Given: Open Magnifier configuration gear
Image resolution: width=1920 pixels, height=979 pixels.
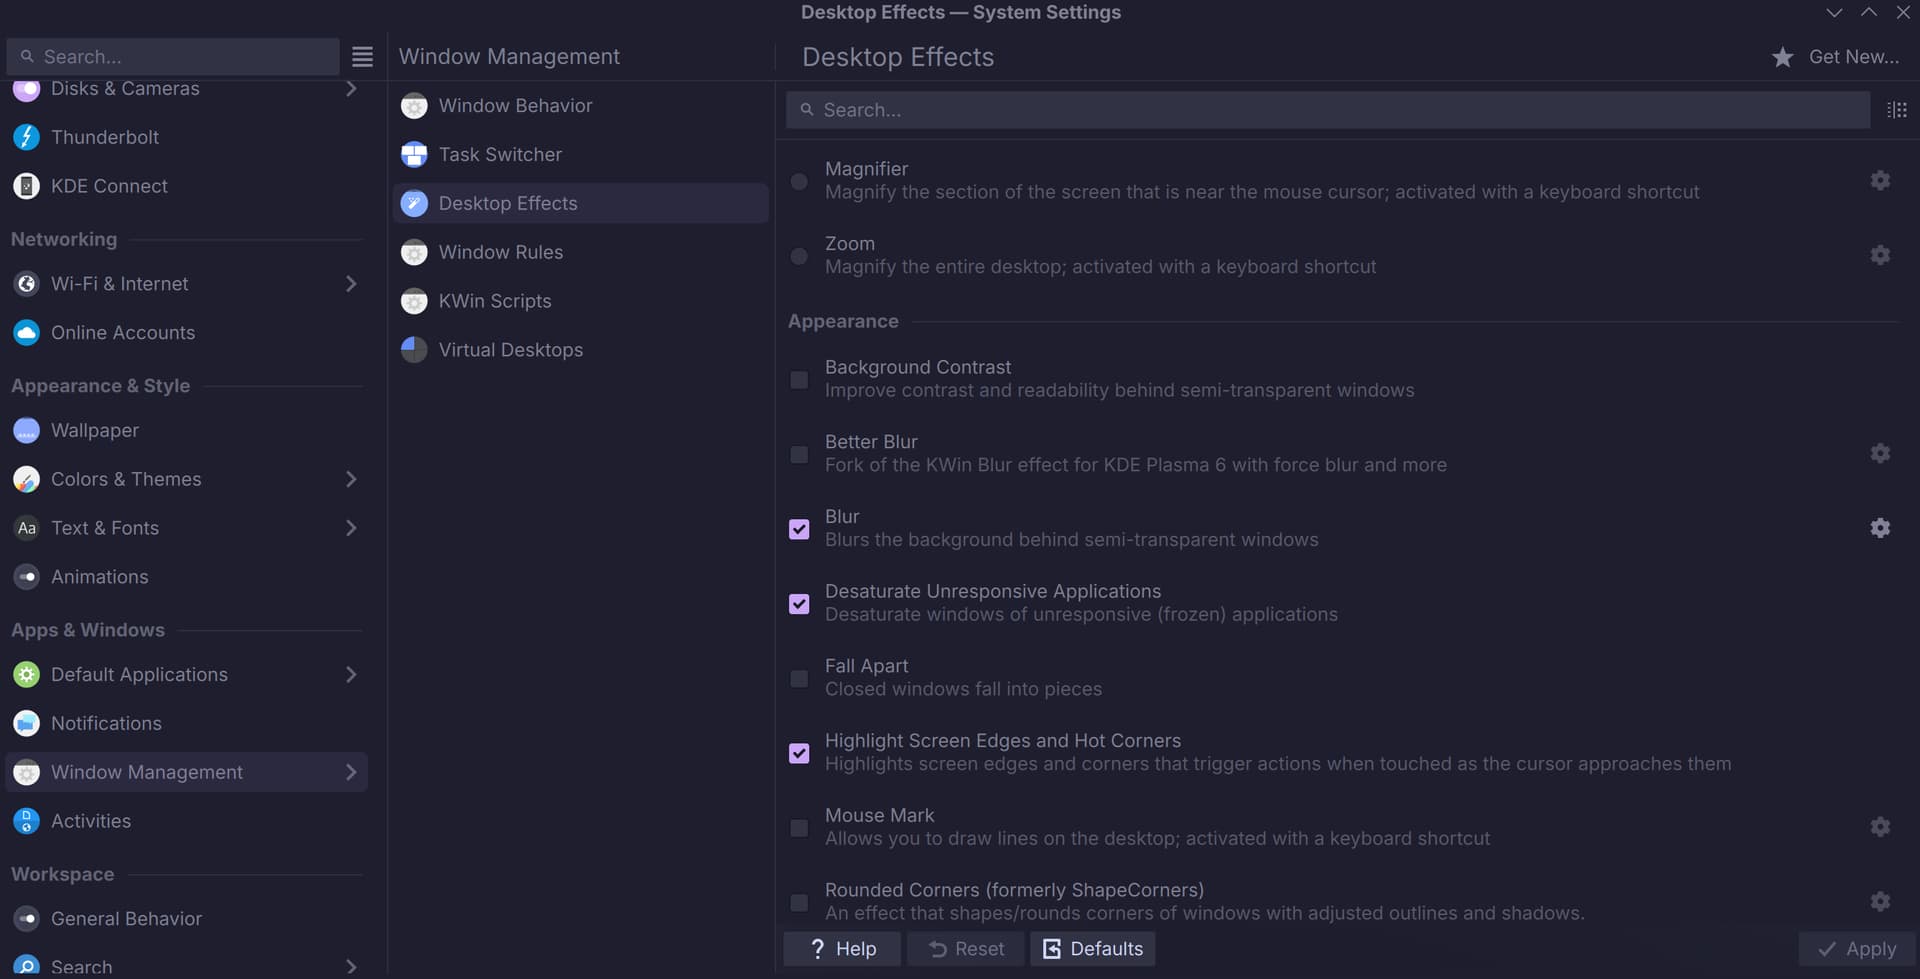Looking at the screenshot, I should pyautogui.click(x=1880, y=180).
